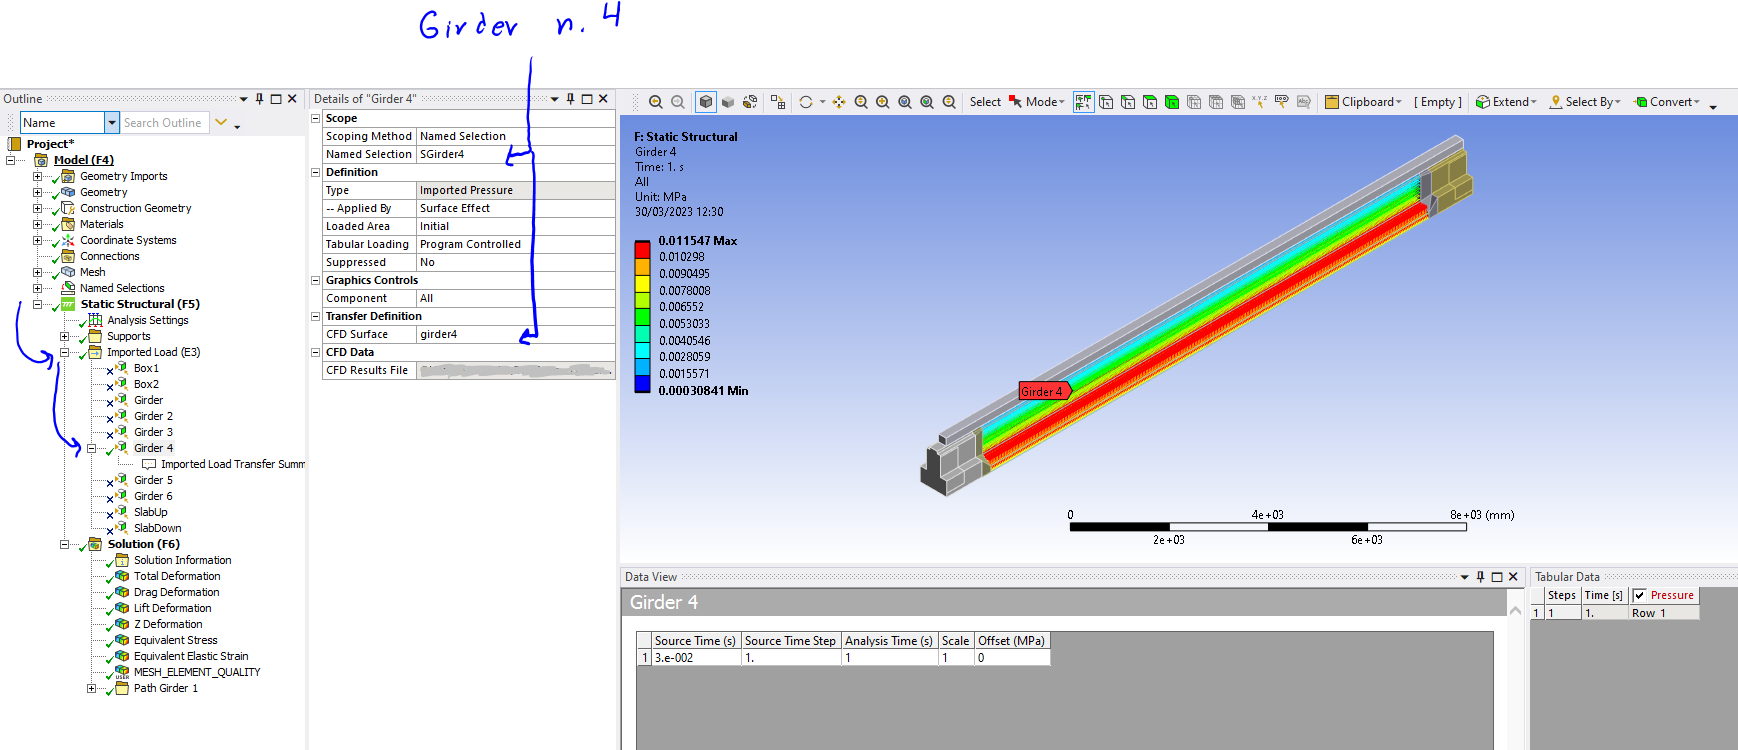Collapse the Graphics Controls section
This screenshot has height=750, width=1738.
(316, 280)
